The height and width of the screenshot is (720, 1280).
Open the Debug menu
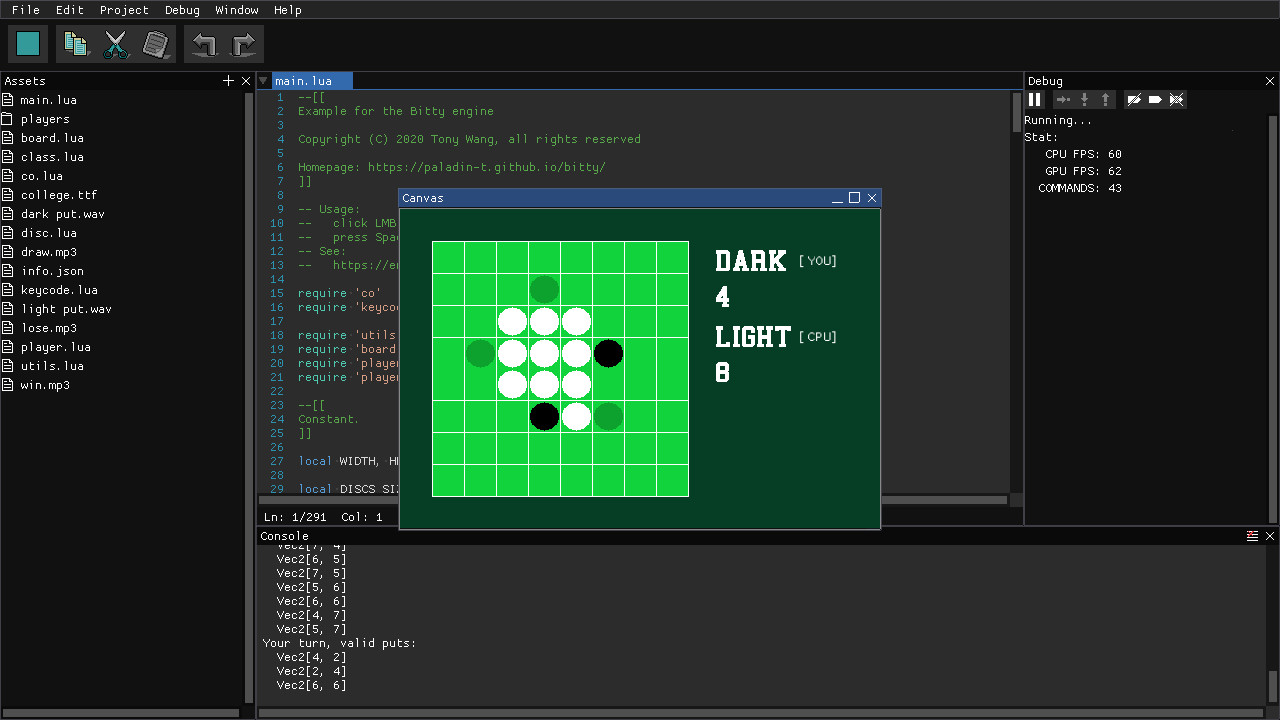pyautogui.click(x=182, y=10)
